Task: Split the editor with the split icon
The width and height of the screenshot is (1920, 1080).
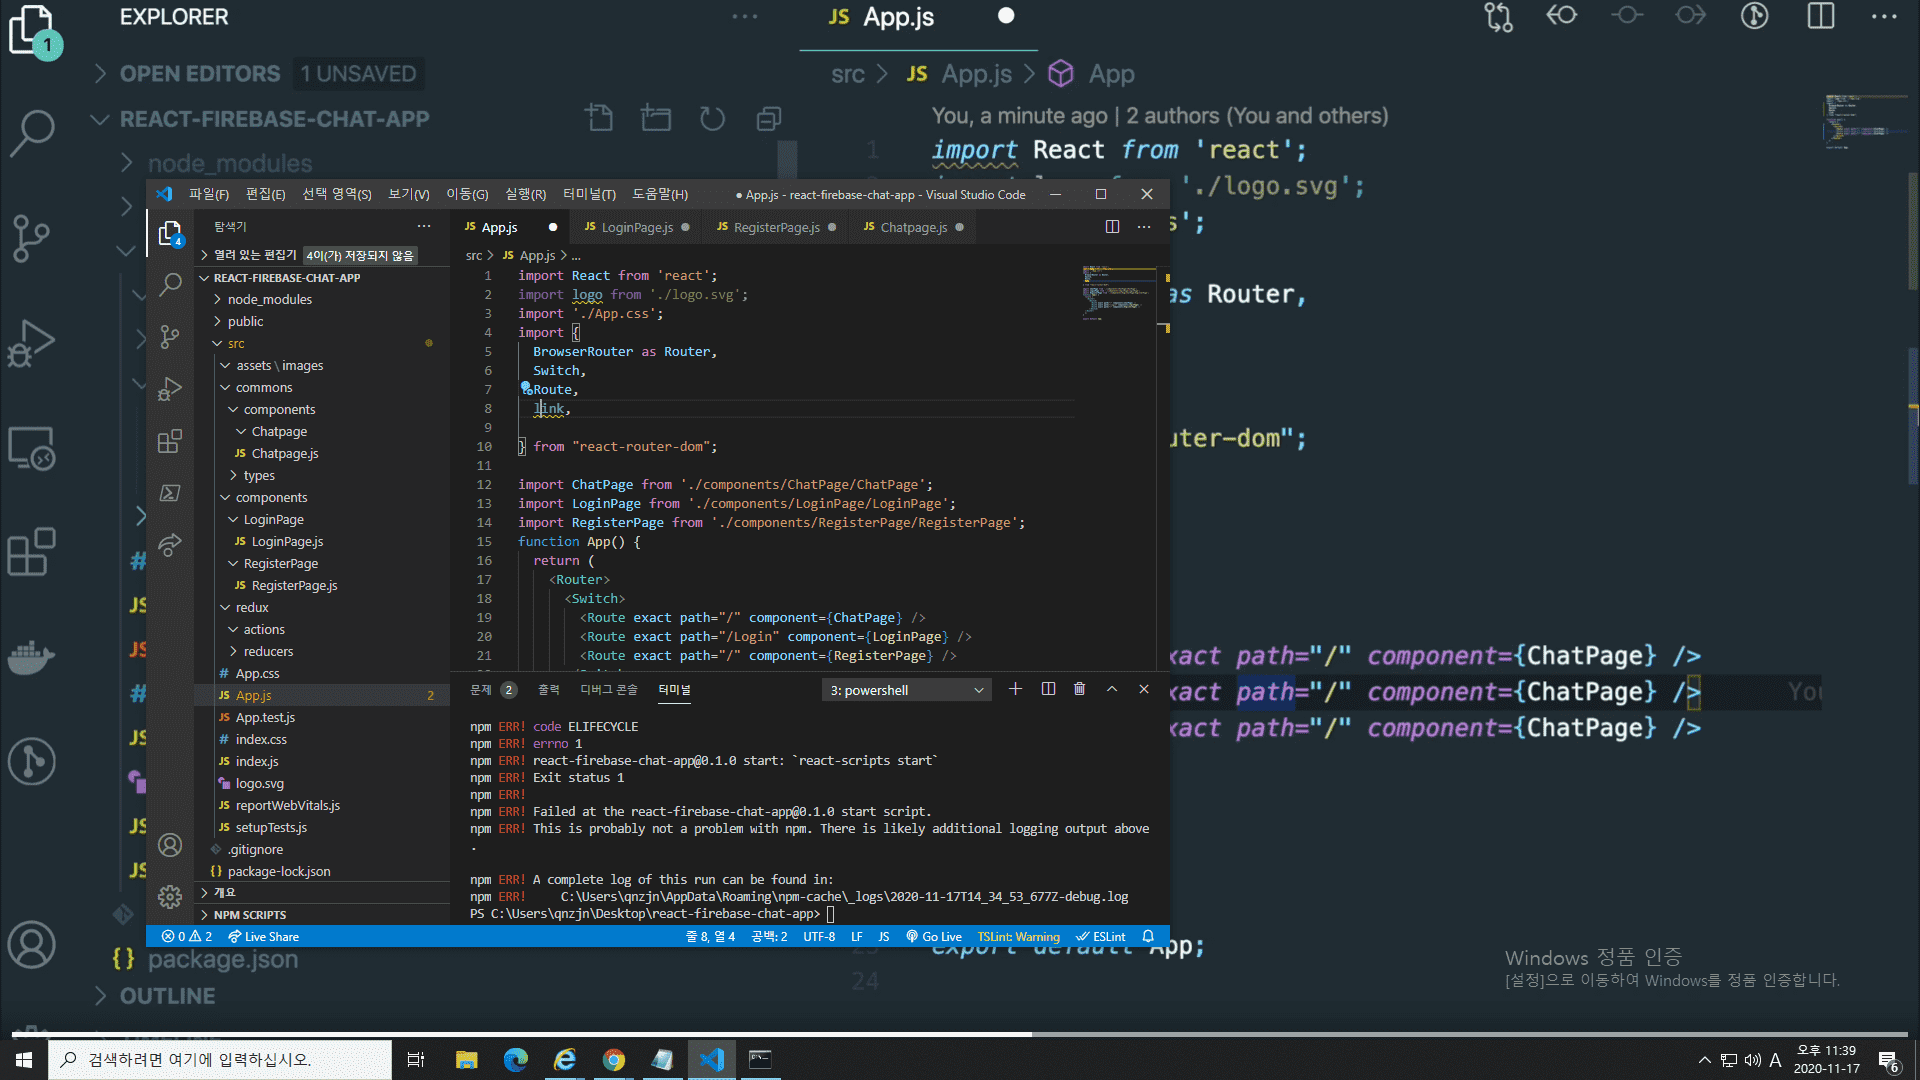Action: click(x=1112, y=227)
